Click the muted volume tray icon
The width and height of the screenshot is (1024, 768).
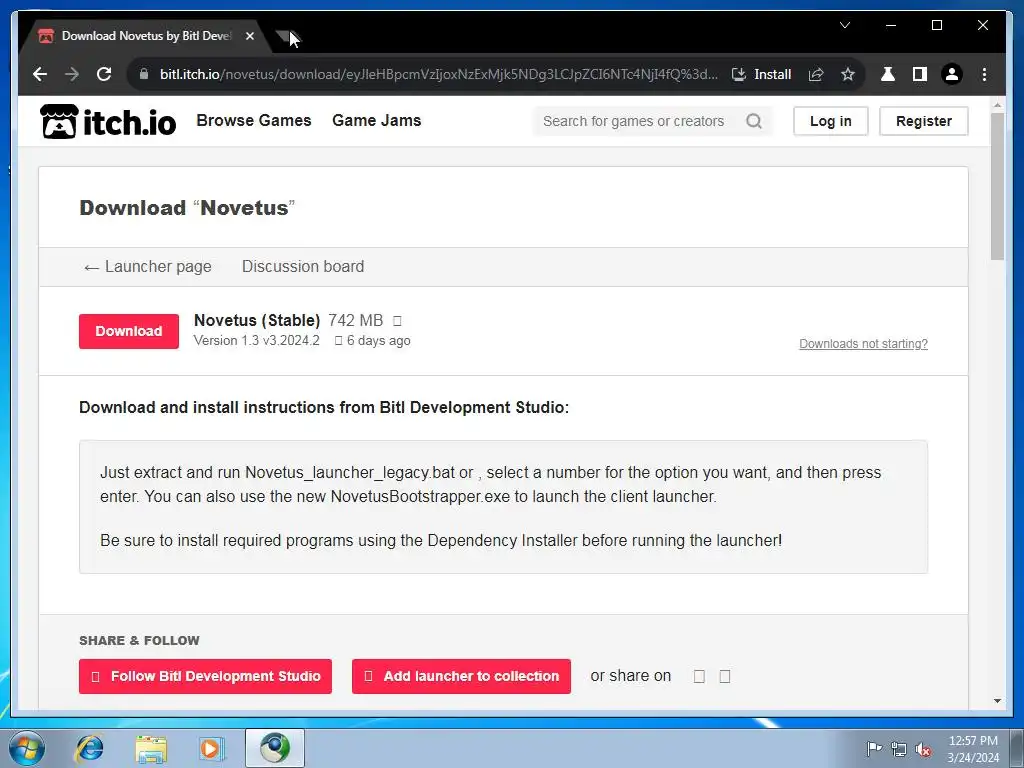pos(923,749)
